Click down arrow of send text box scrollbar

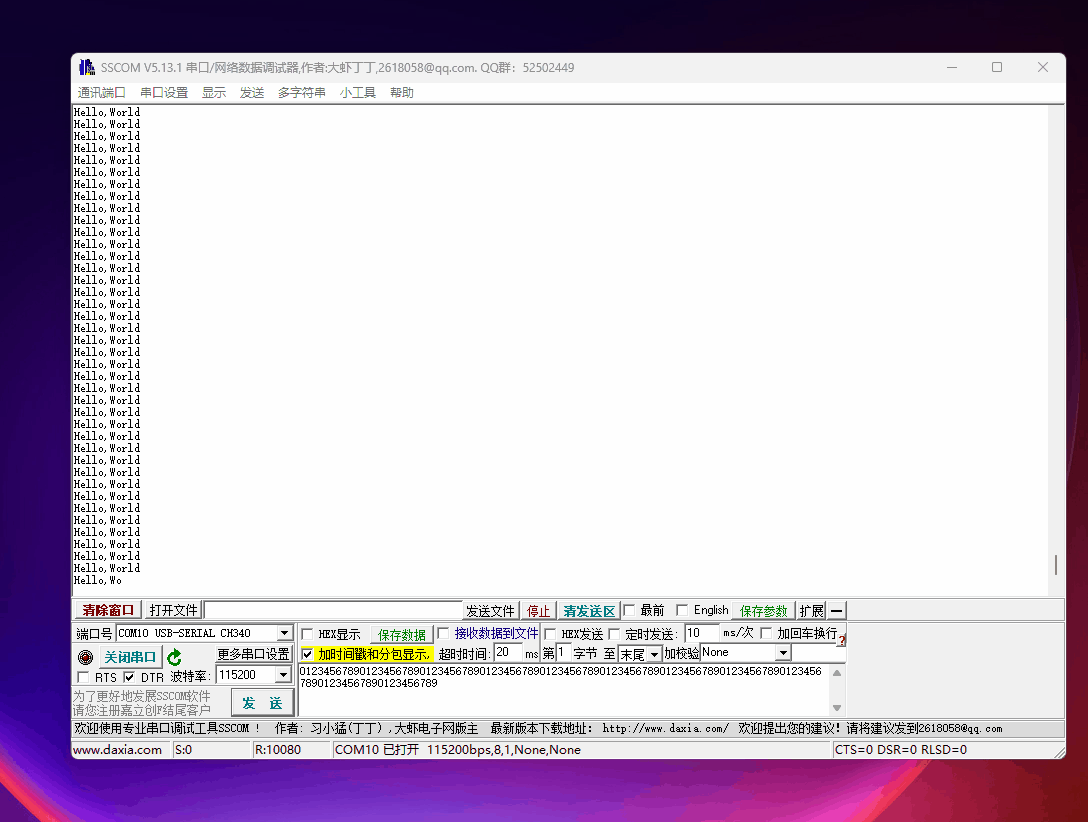pos(837,708)
